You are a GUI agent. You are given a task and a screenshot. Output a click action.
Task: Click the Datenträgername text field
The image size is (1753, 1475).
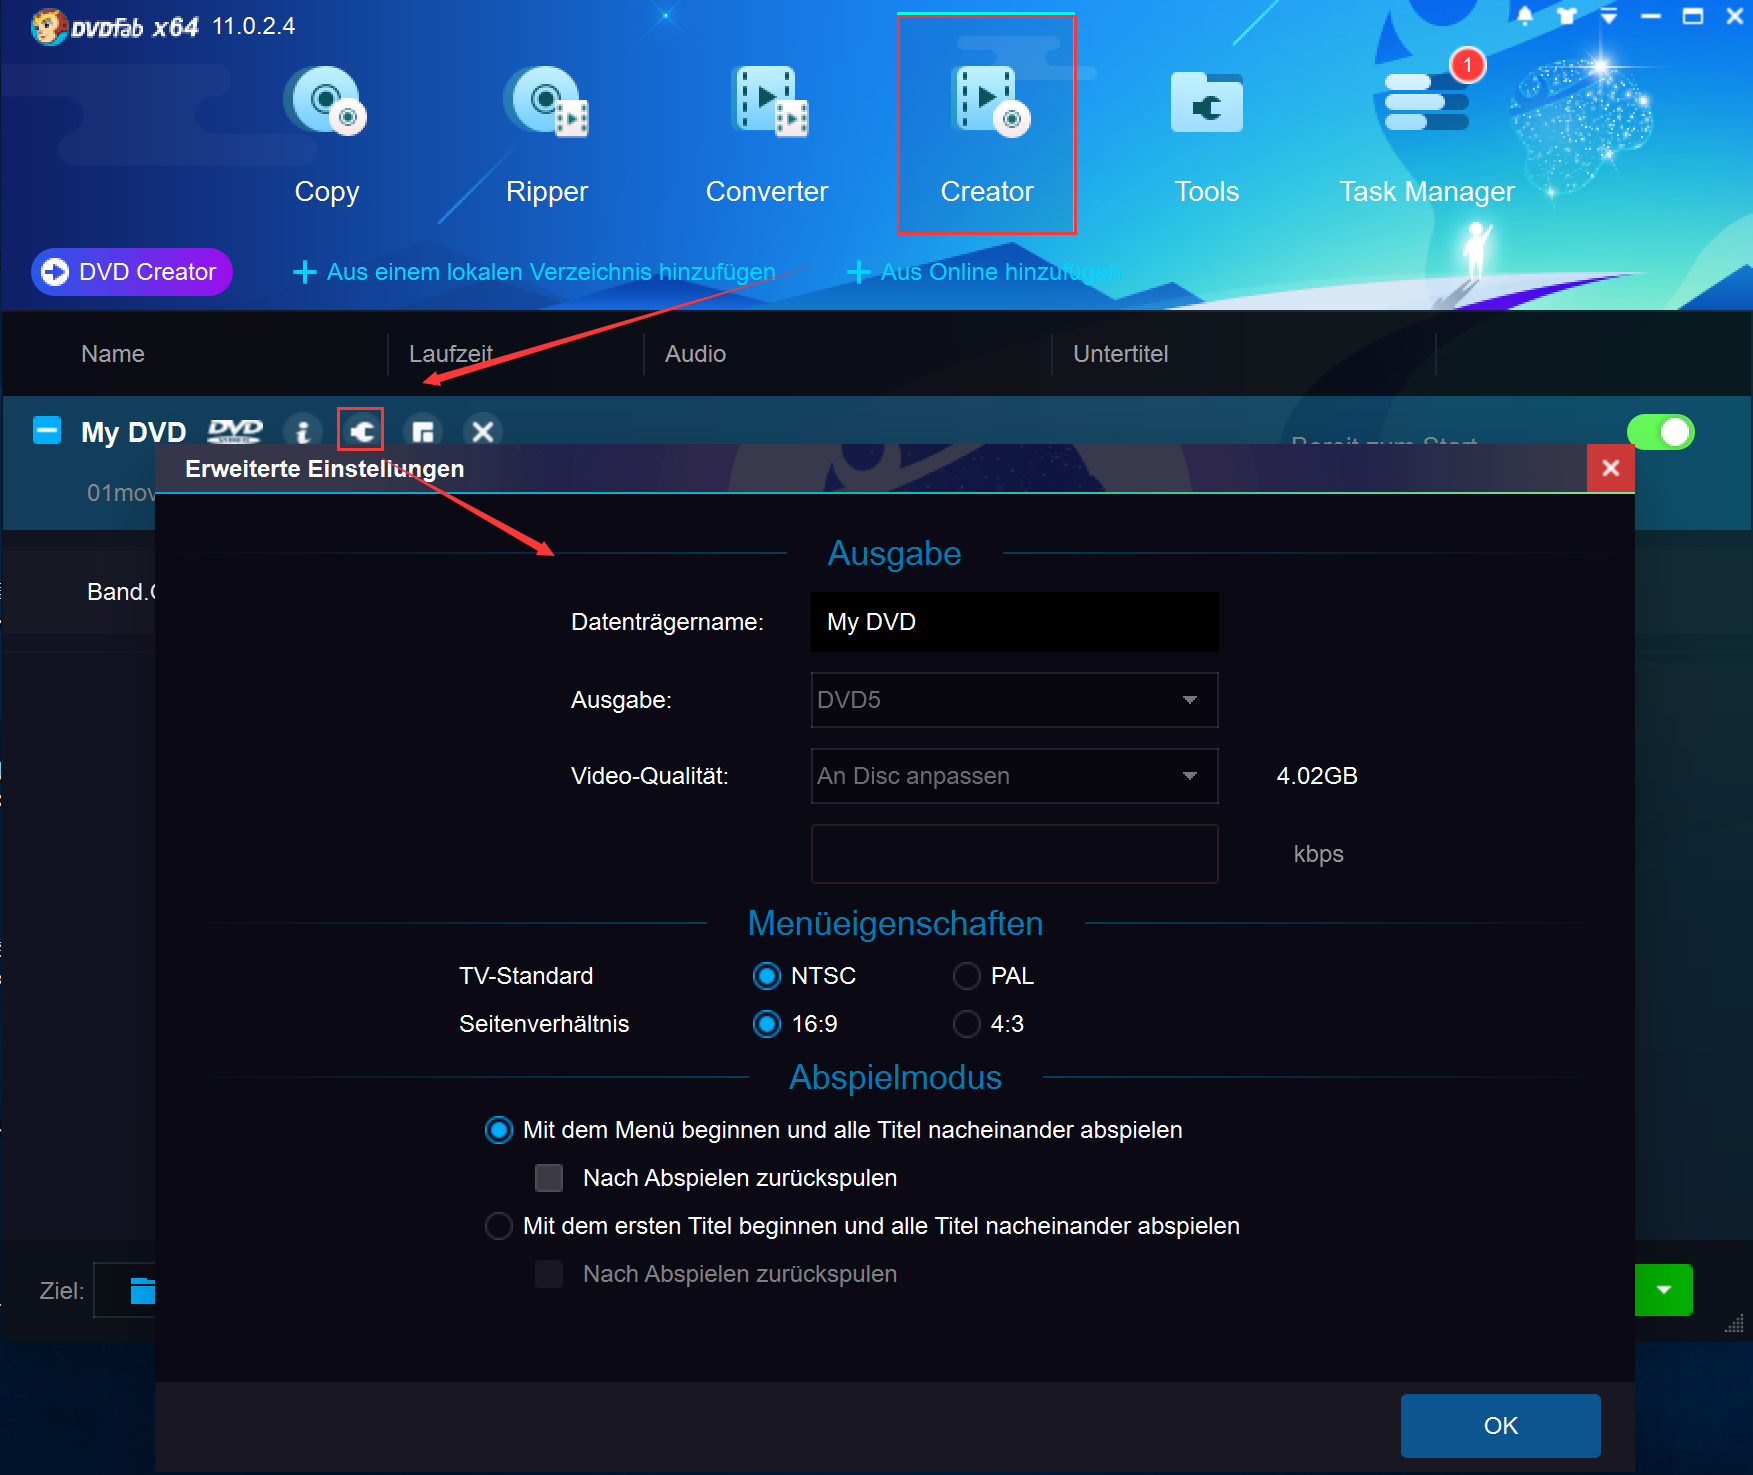1014,622
